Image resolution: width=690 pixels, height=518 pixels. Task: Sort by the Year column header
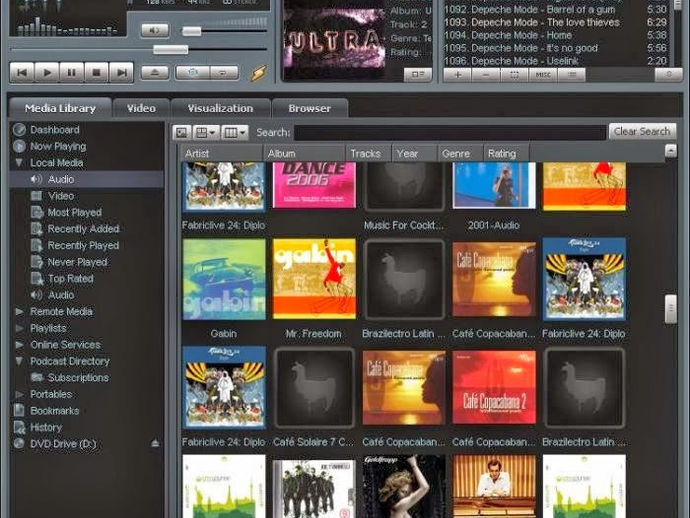tap(414, 154)
